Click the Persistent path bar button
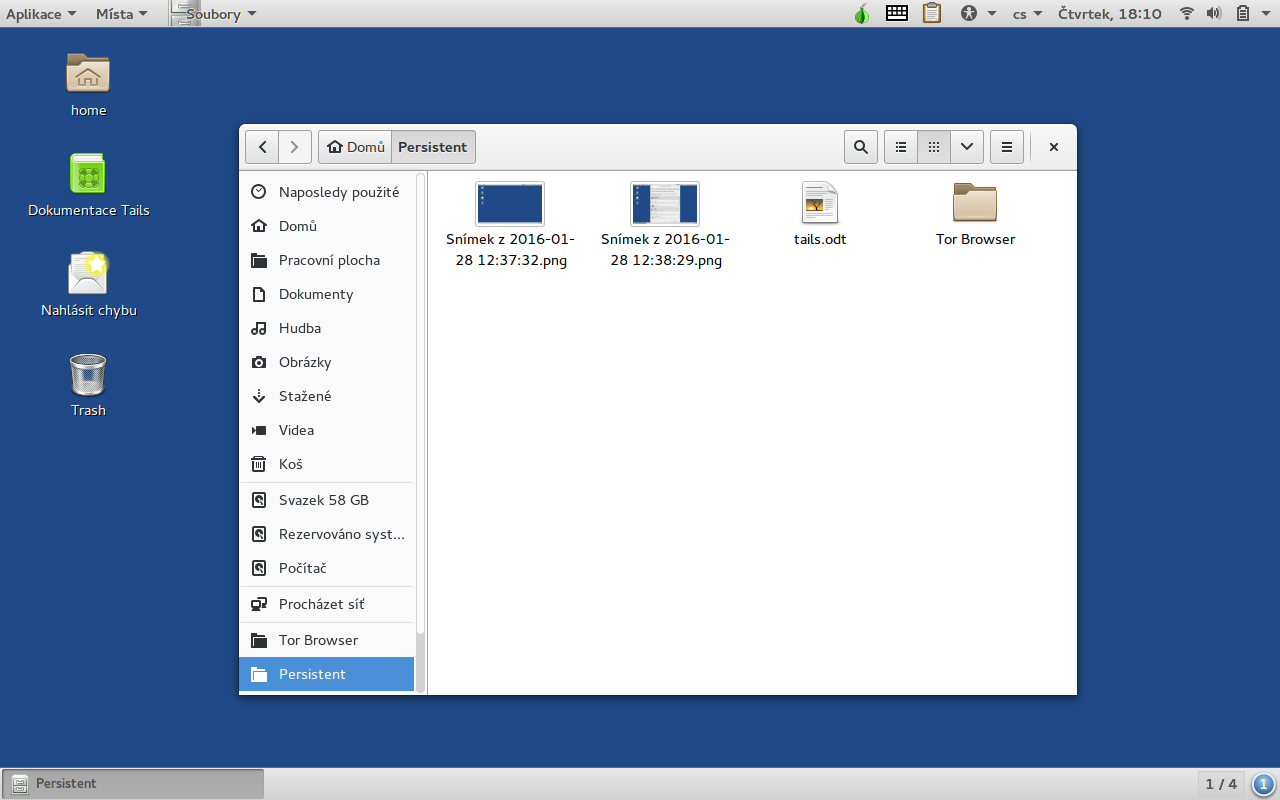Viewport: 1280px width, 800px height. pyautogui.click(x=433, y=147)
